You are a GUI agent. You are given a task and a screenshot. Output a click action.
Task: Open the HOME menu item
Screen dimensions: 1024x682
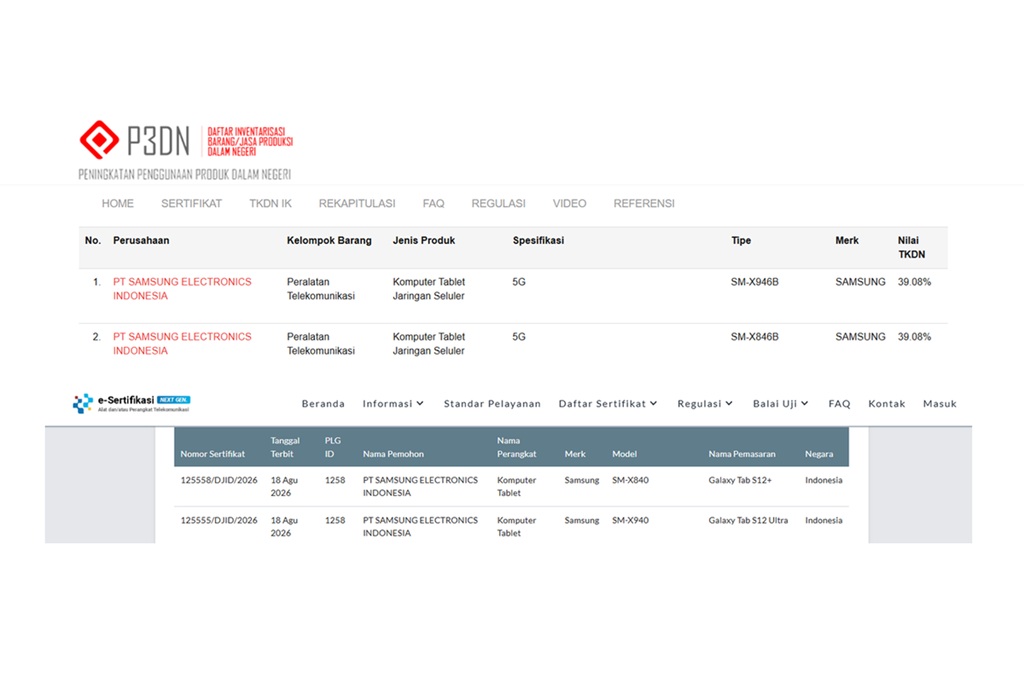[118, 204]
